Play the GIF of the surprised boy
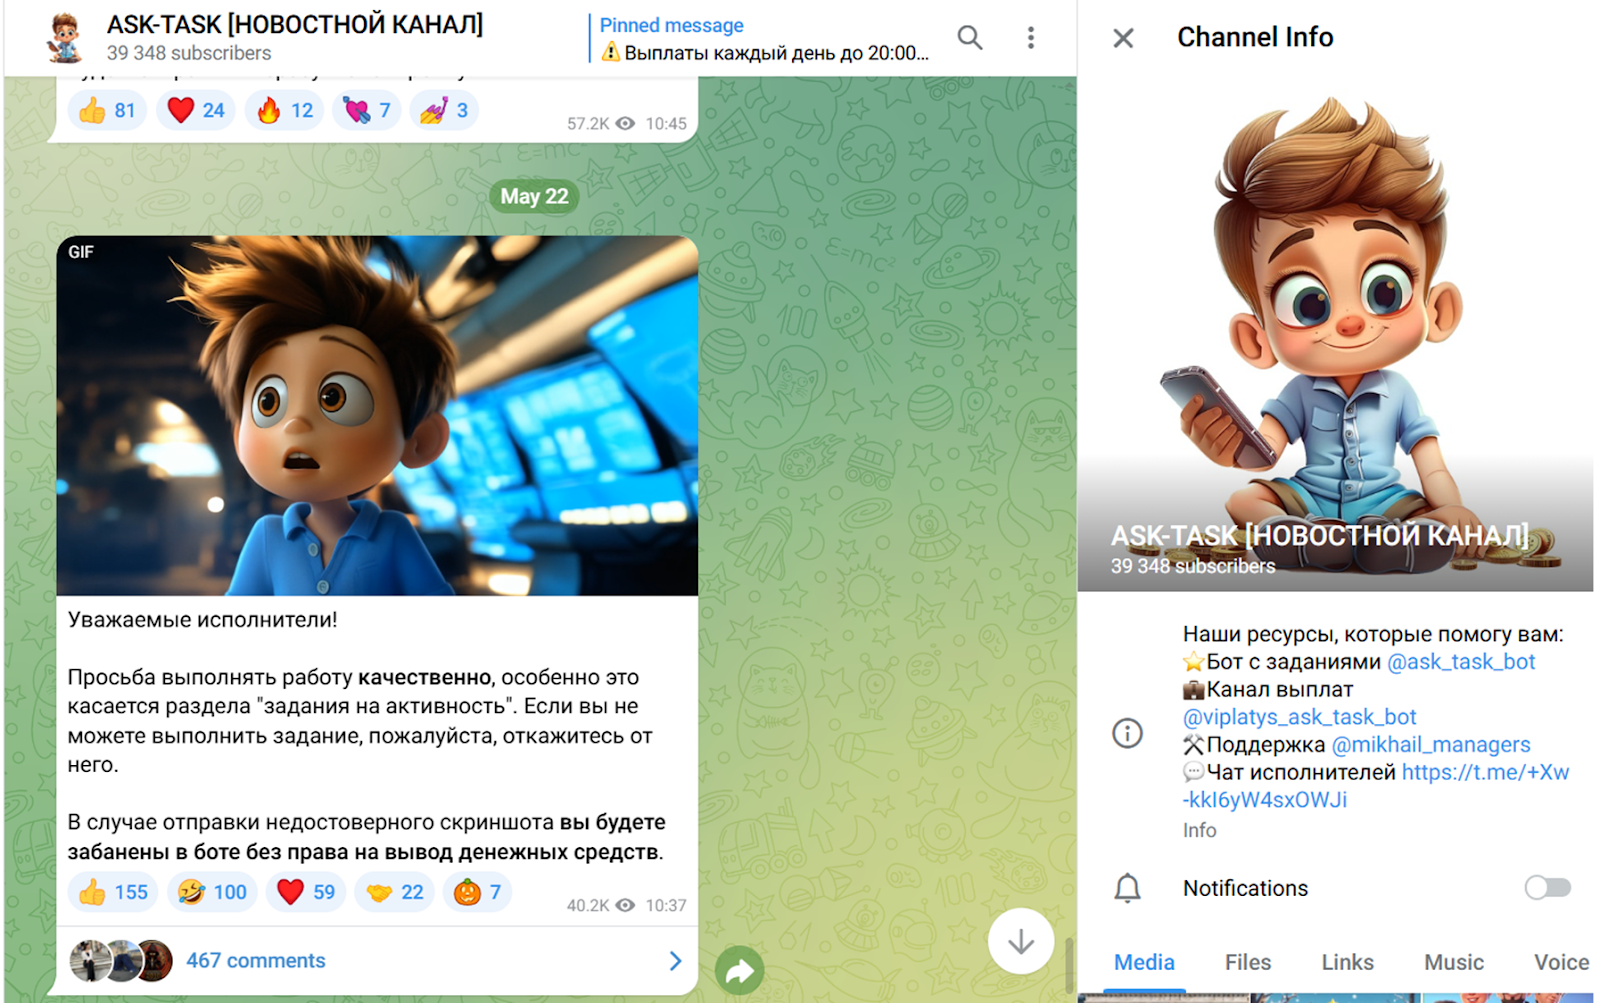 coord(377,416)
